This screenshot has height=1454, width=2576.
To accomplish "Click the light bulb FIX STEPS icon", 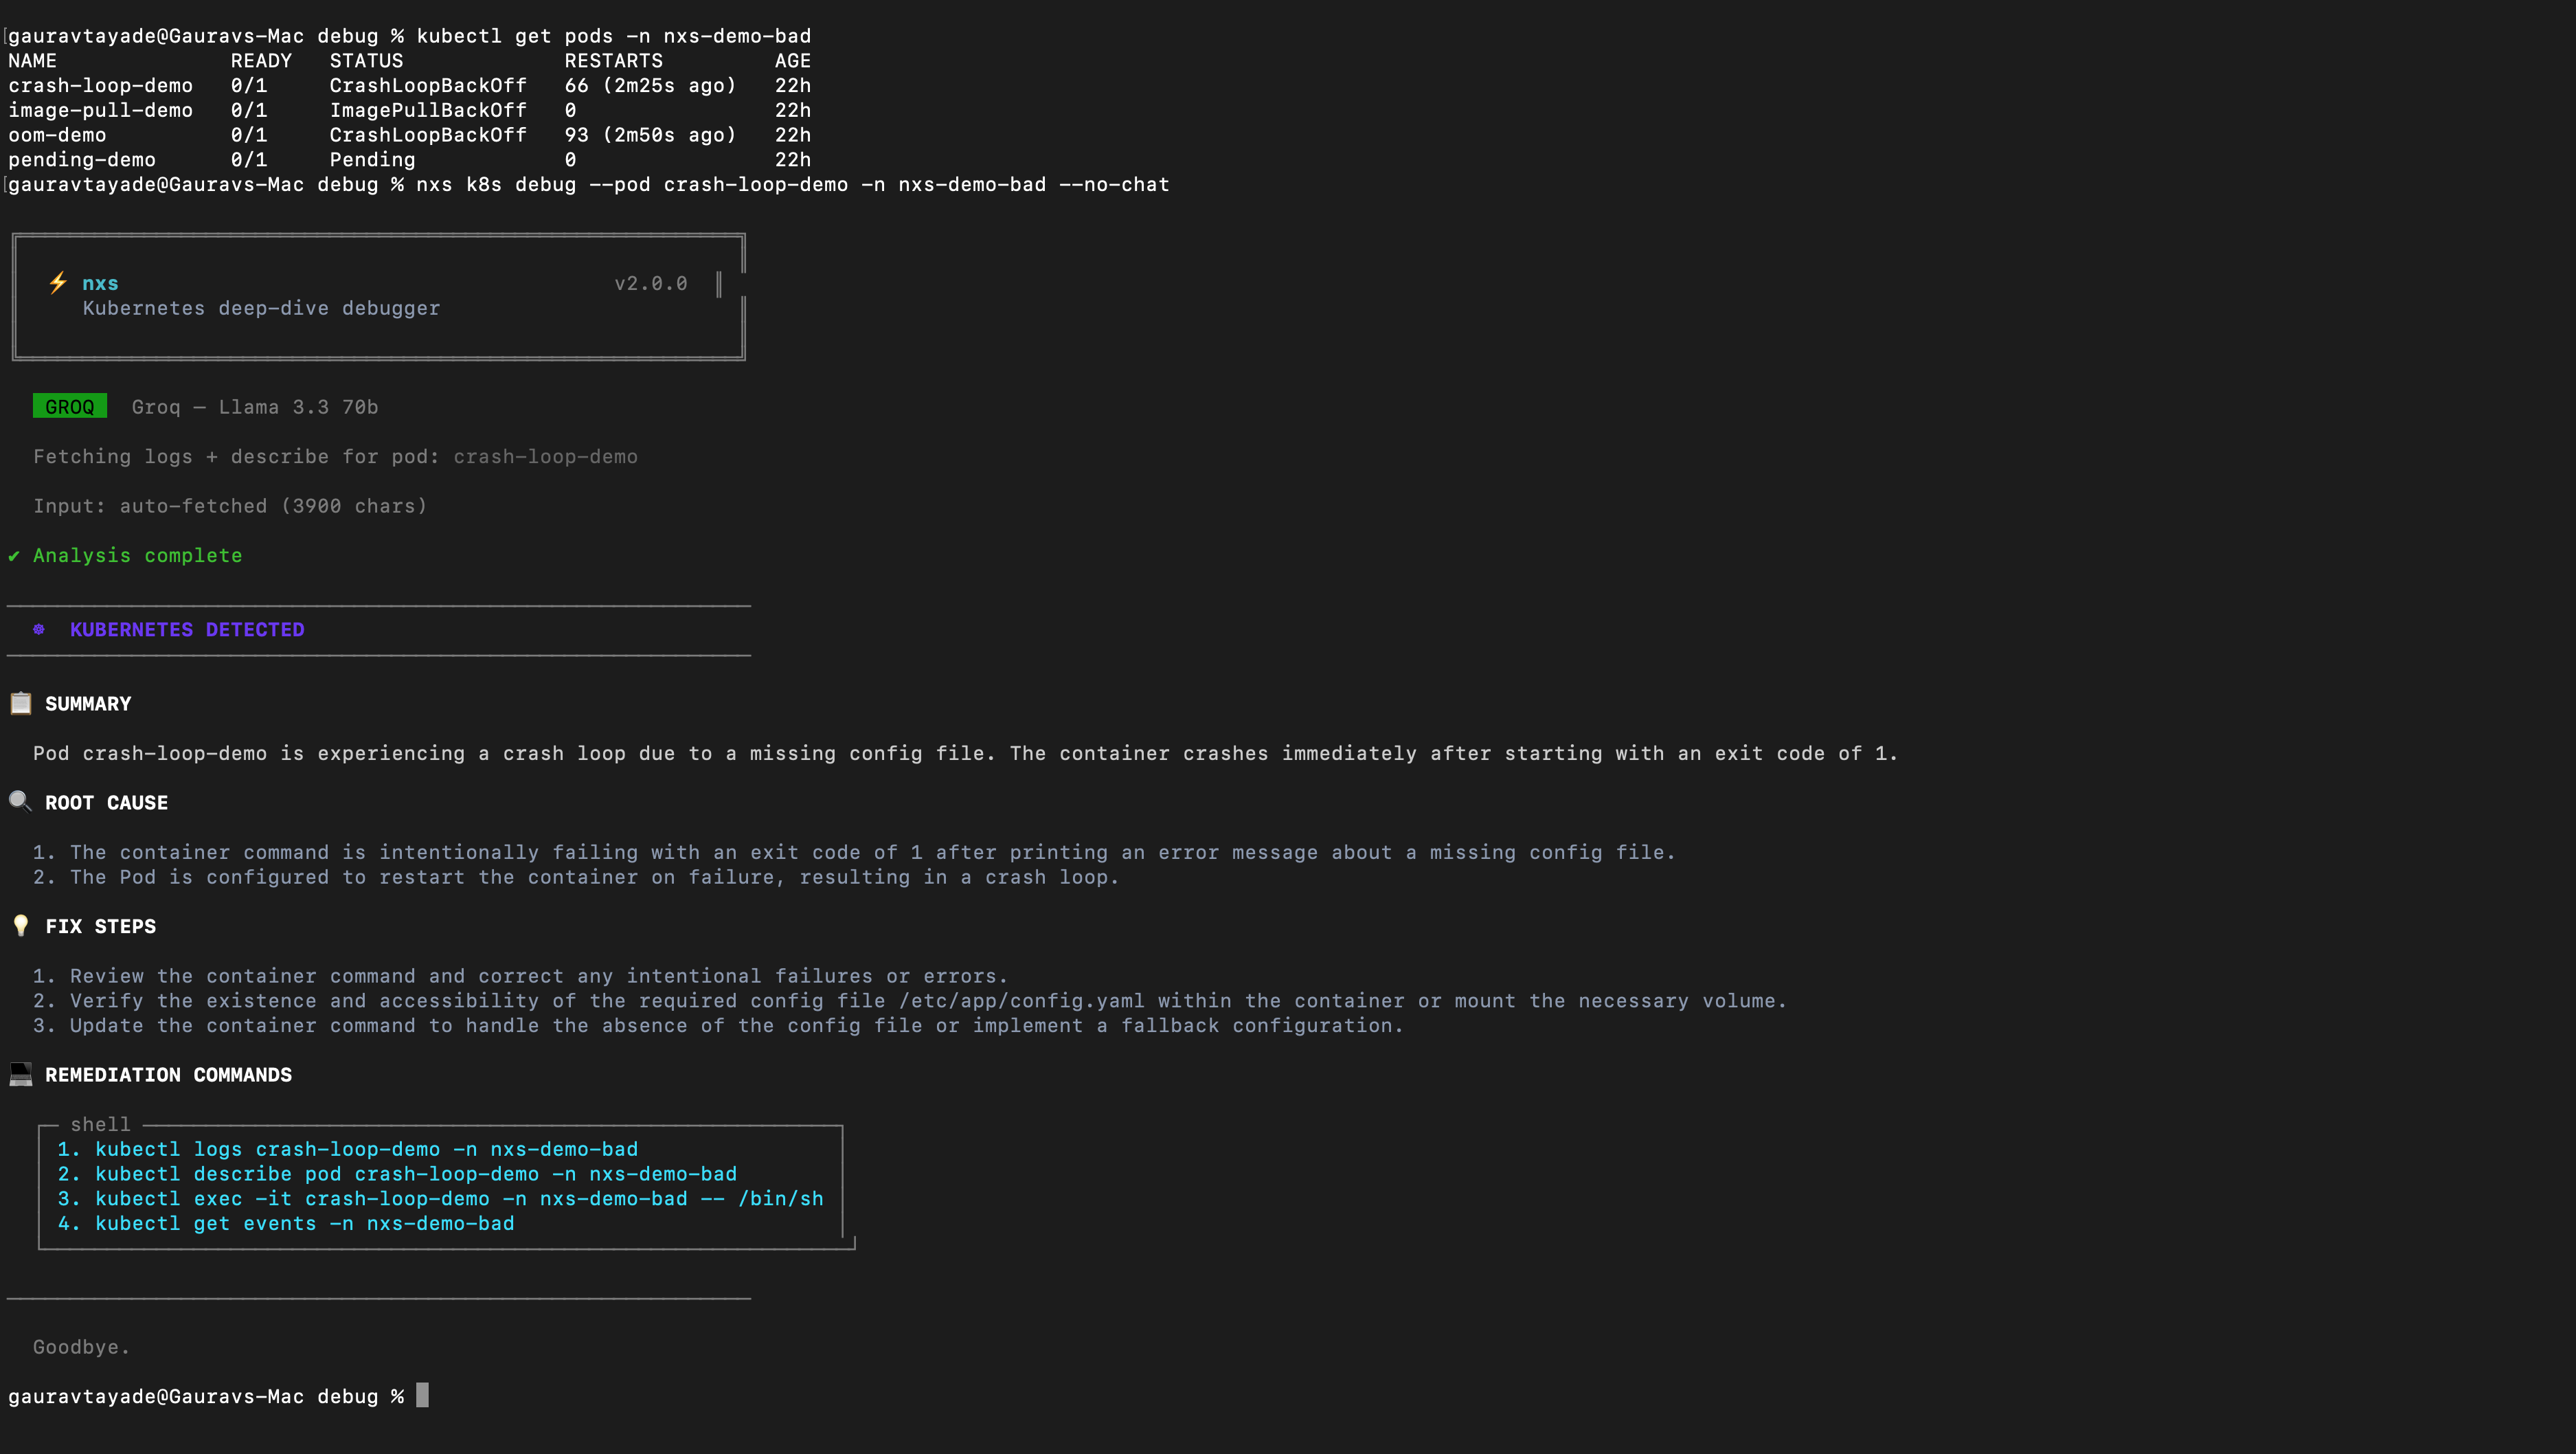I will coord(20,925).
